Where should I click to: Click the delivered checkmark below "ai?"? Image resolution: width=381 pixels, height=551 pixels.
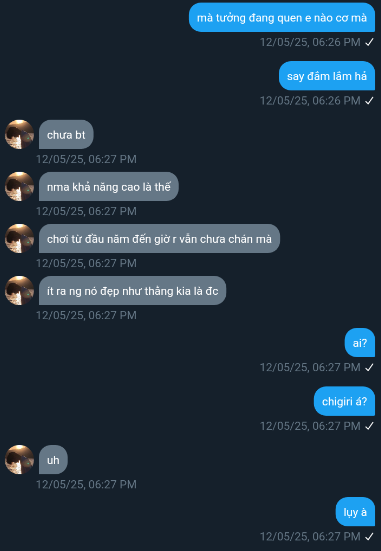[x=369, y=368]
